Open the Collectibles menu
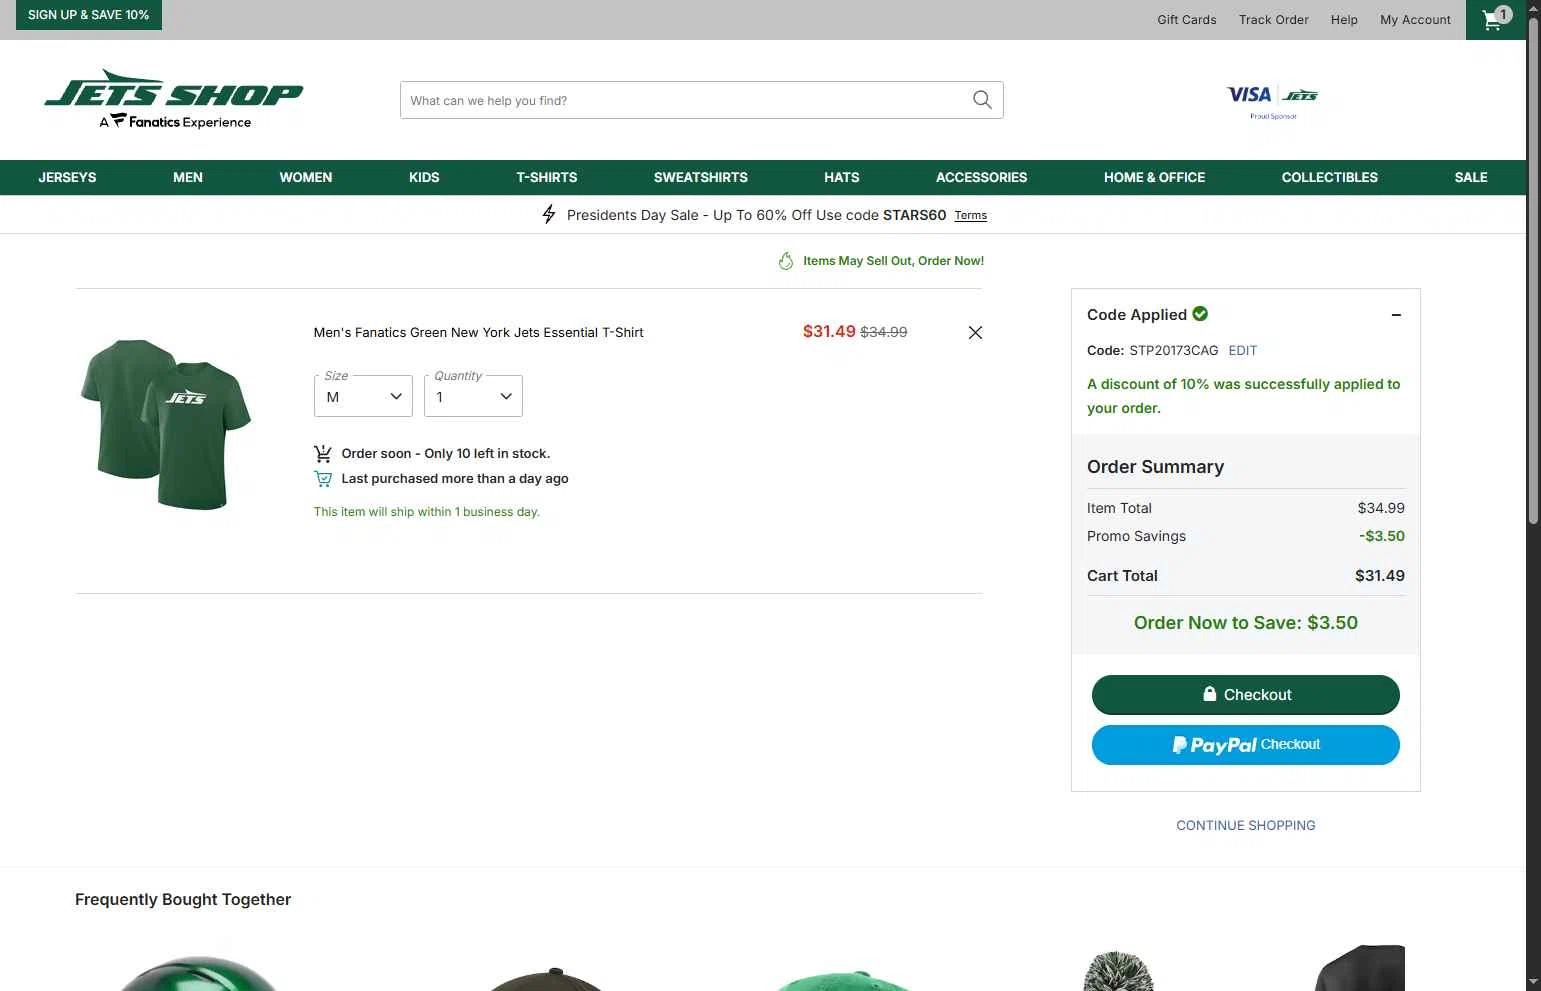The image size is (1541, 991). (1330, 177)
